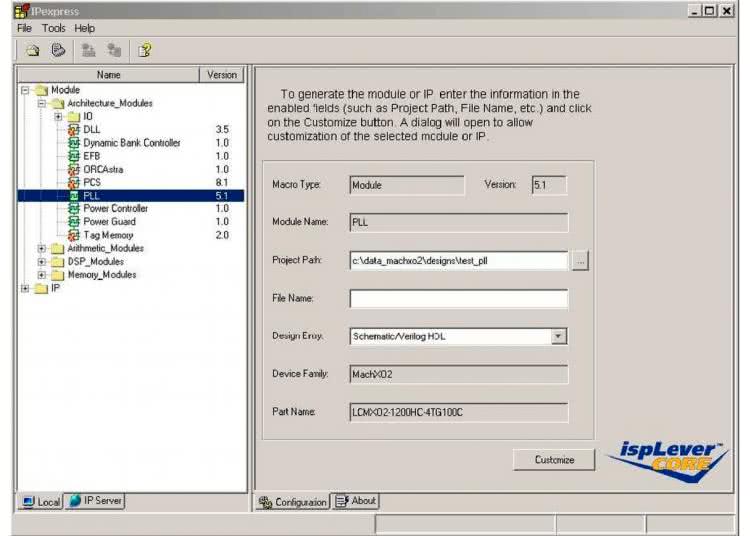The height and width of the screenshot is (536, 750).
Task: Select the Dynamic Bank Controller module
Action: [131, 143]
